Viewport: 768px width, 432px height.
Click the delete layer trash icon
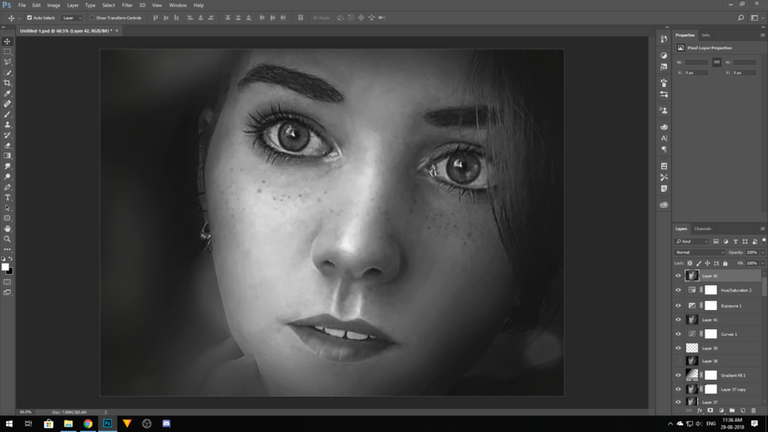coord(754,410)
